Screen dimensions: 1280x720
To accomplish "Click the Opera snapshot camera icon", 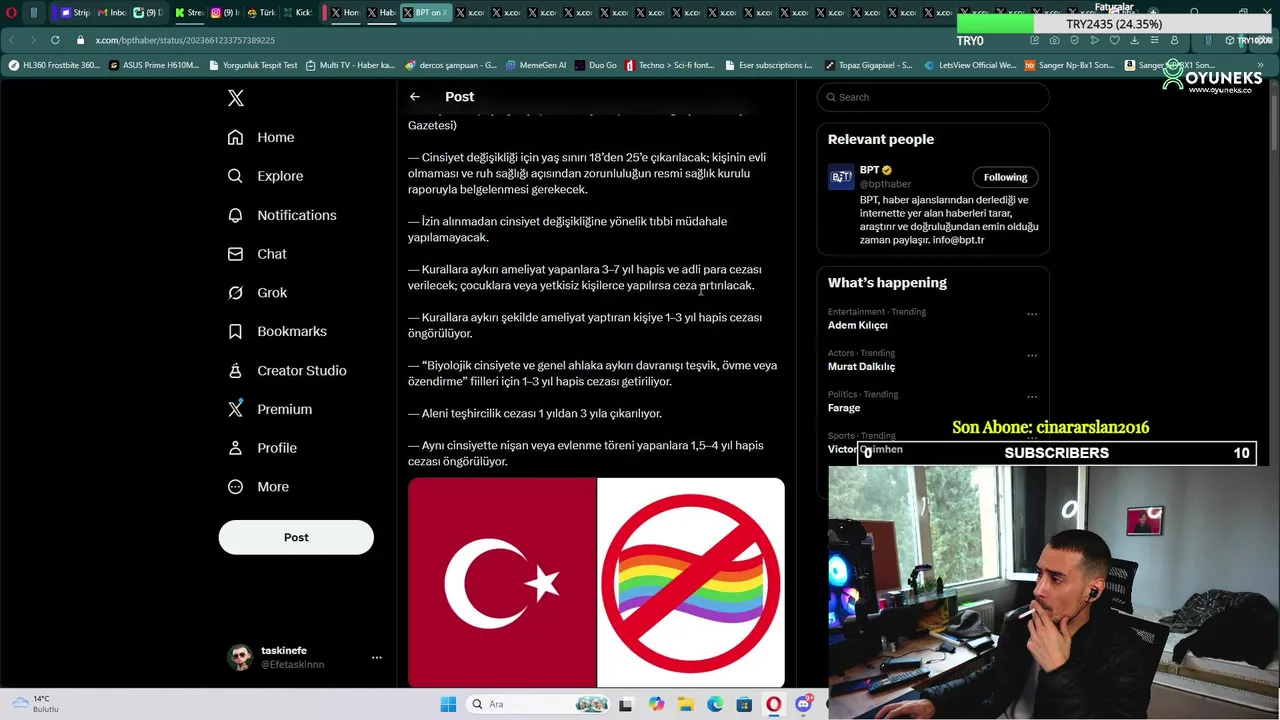I will [x=1054, y=40].
